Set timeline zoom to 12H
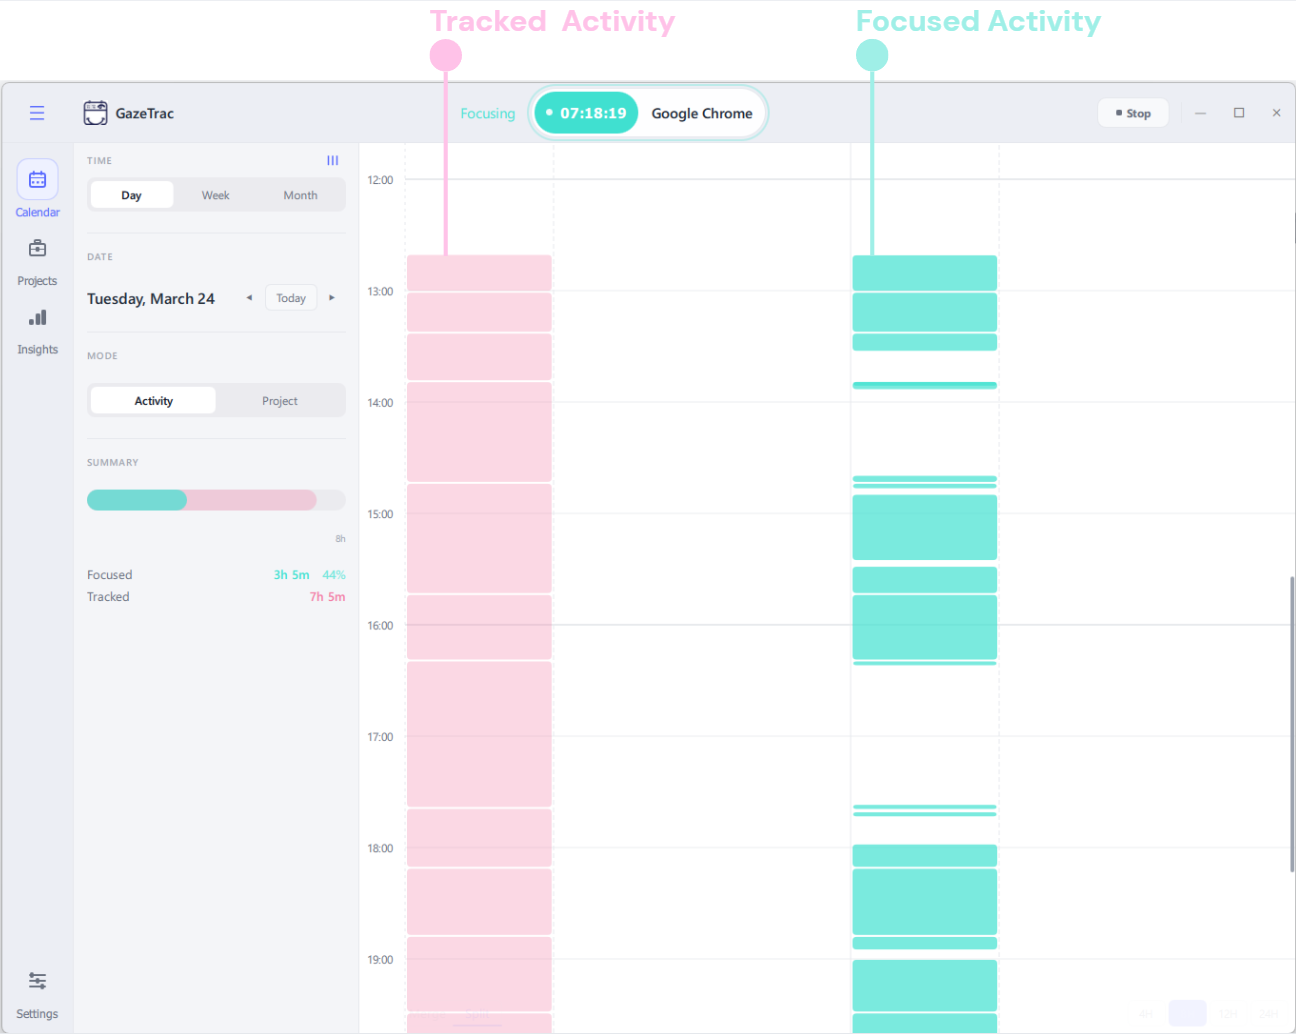Screen dimensions: 1296x1034 (1228, 1013)
